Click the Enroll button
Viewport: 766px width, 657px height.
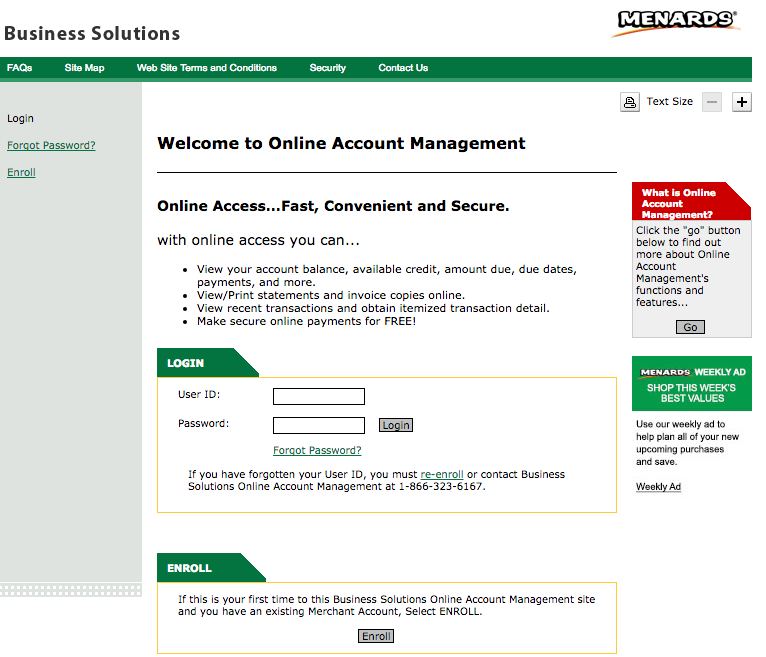376,636
